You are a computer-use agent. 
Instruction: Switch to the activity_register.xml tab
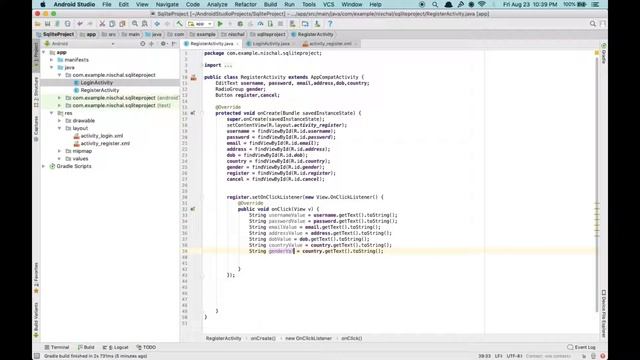(330, 44)
